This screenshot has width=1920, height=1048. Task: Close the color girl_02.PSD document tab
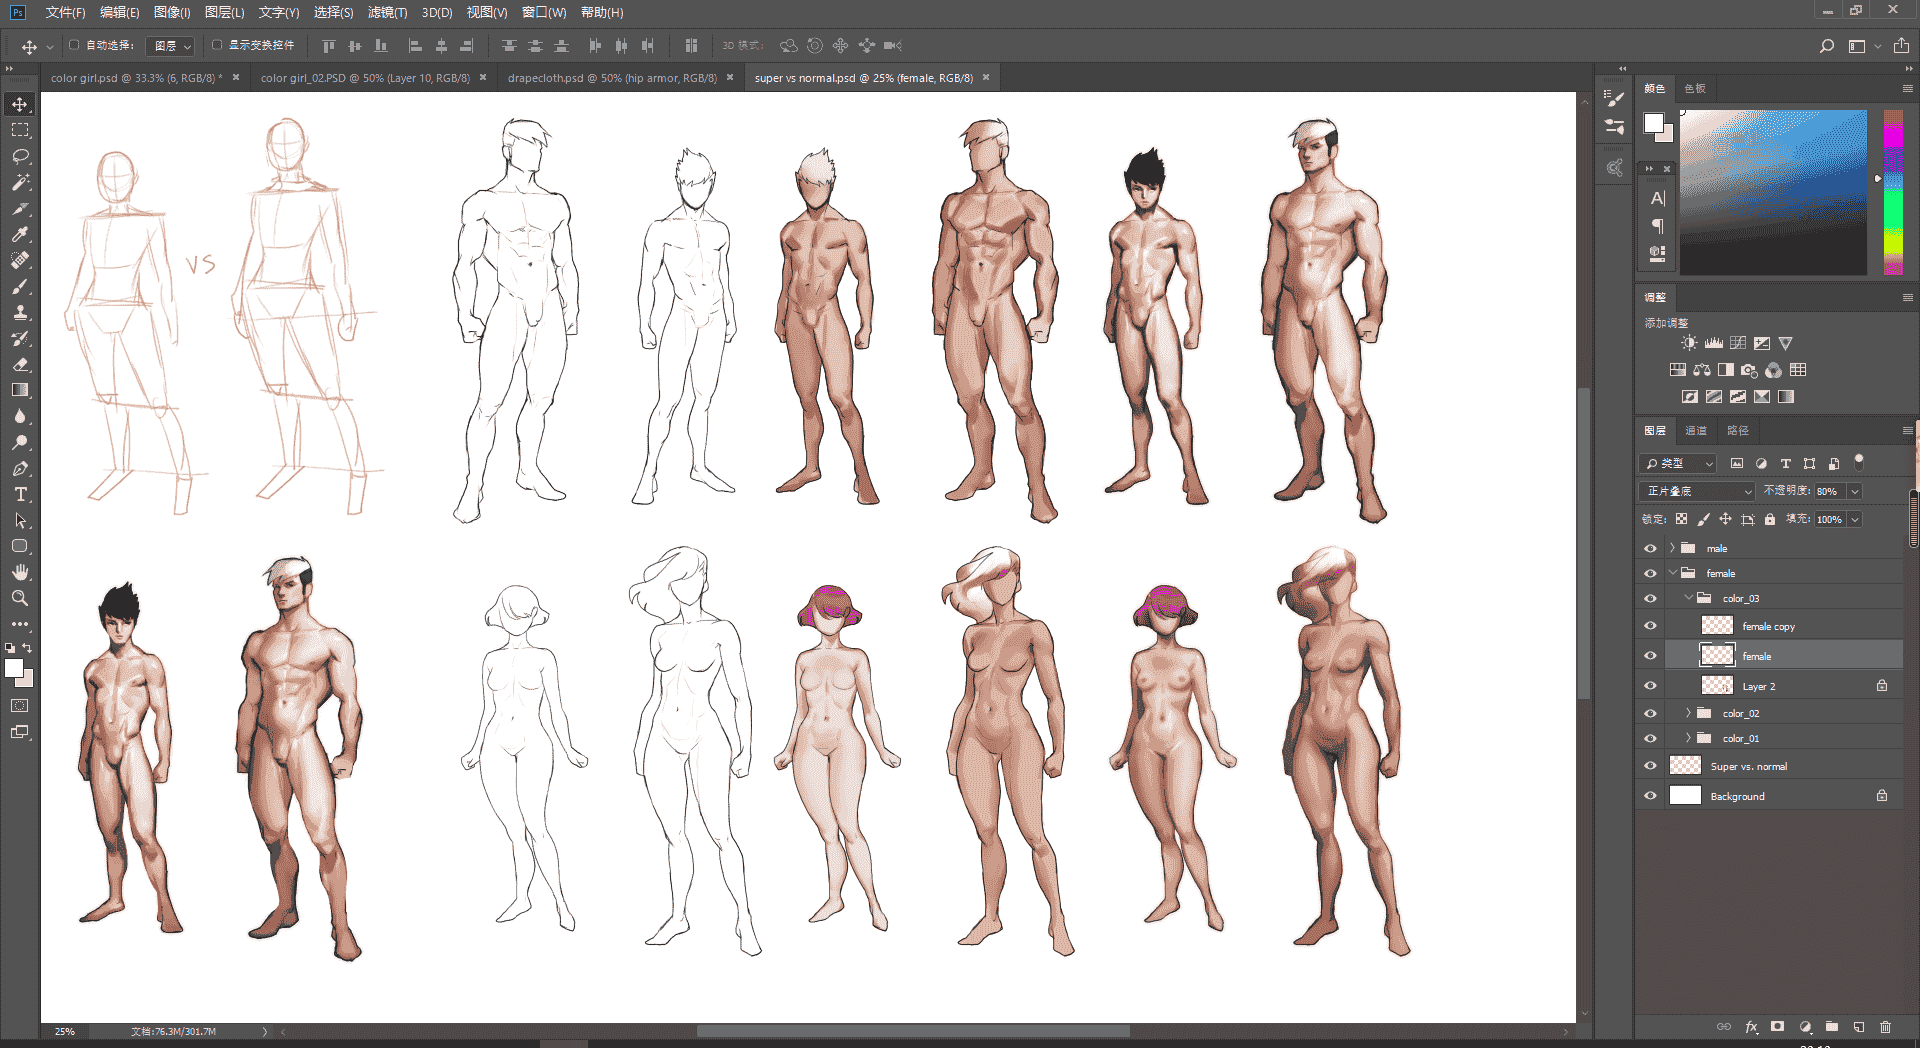click(x=483, y=77)
